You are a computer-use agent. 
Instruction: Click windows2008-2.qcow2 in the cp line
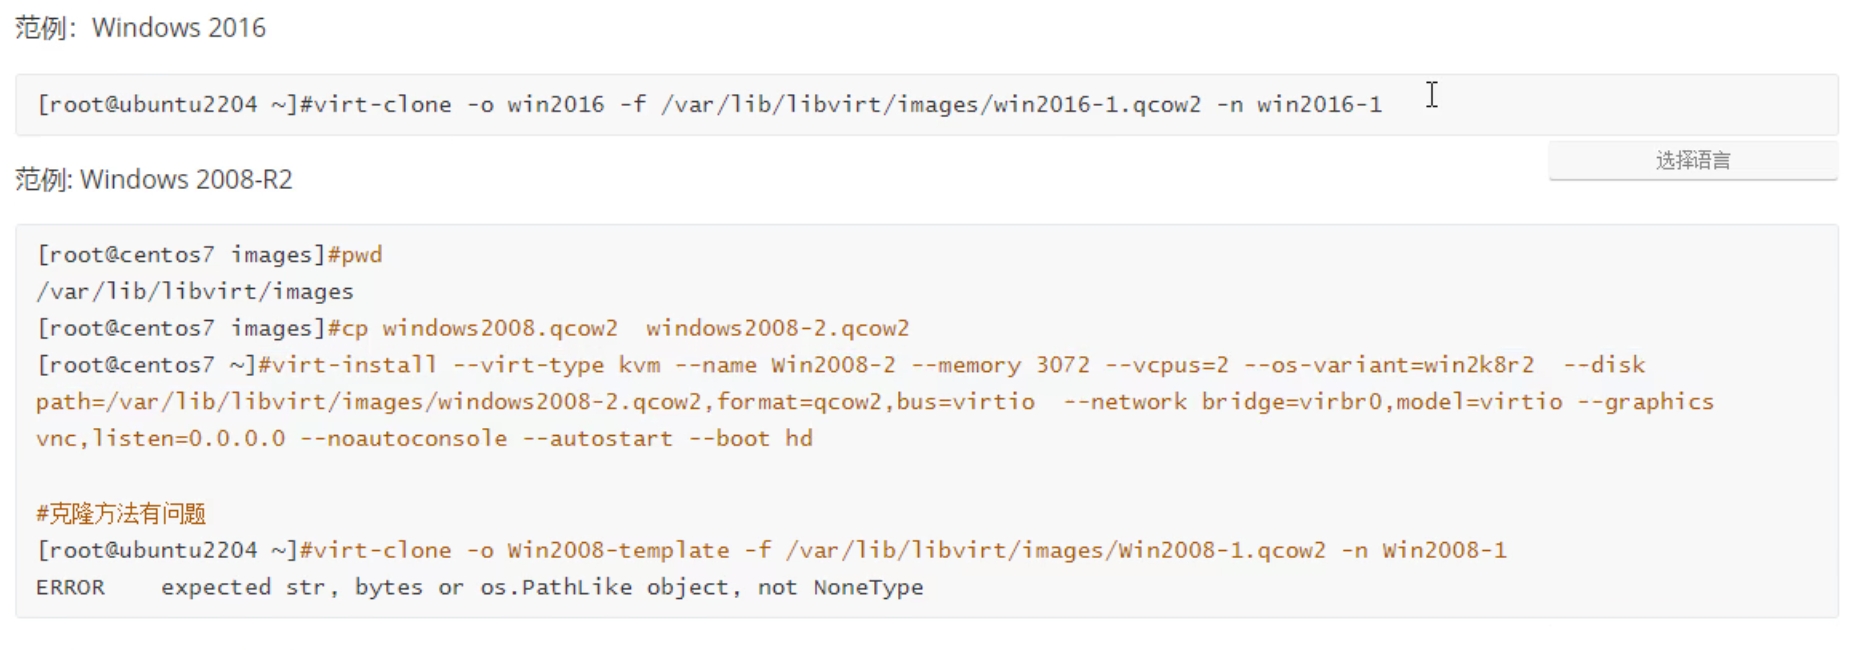point(777,329)
